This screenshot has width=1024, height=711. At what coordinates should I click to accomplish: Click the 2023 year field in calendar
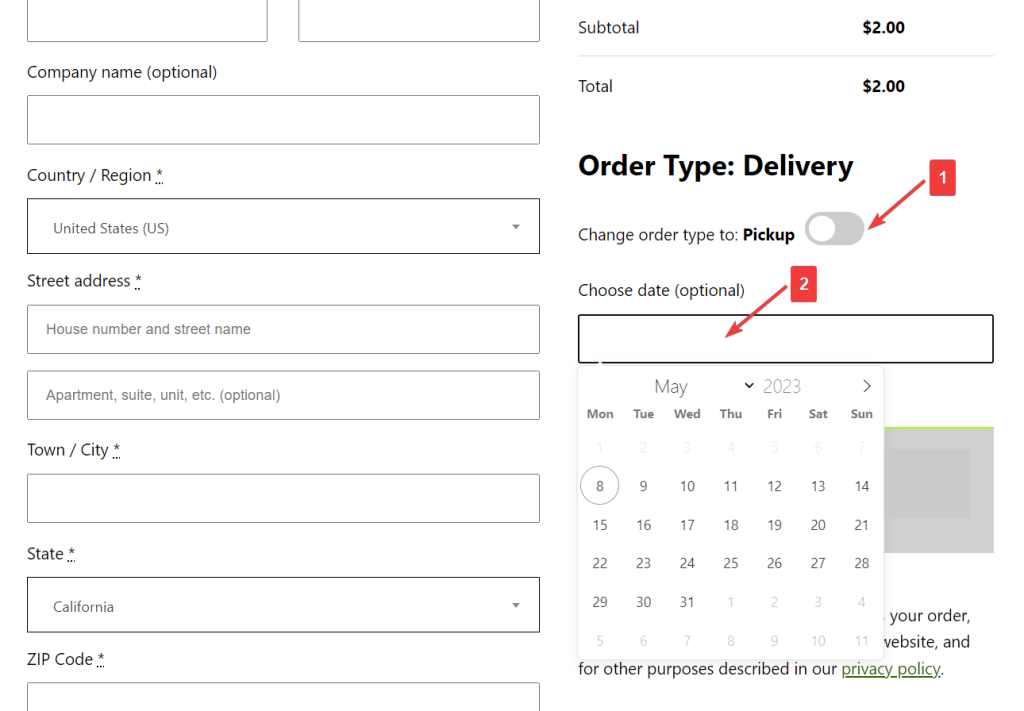(x=782, y=387)
